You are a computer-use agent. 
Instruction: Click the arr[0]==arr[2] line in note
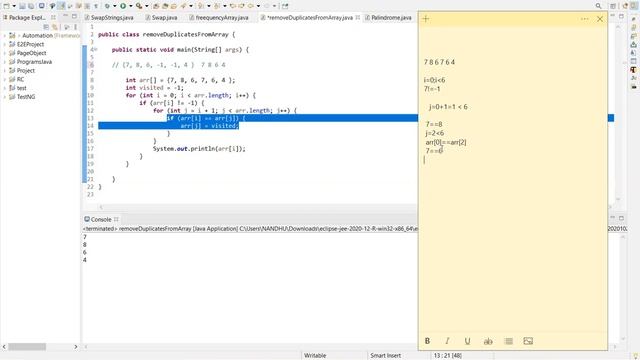446,142
